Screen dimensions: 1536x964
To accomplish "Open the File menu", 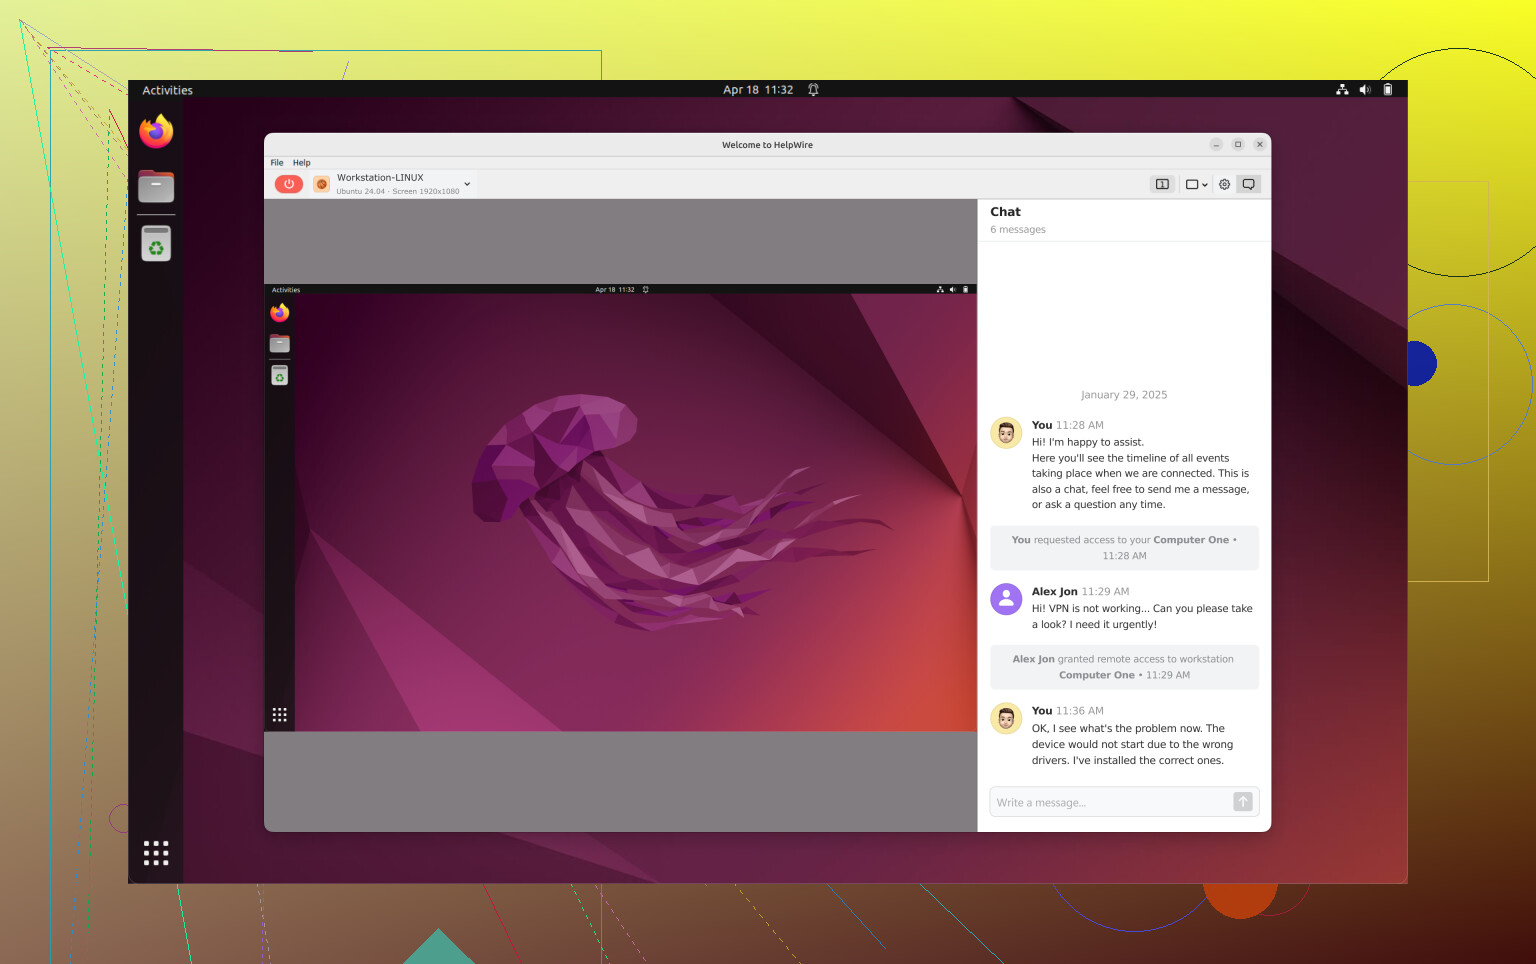I will [277, 163].
